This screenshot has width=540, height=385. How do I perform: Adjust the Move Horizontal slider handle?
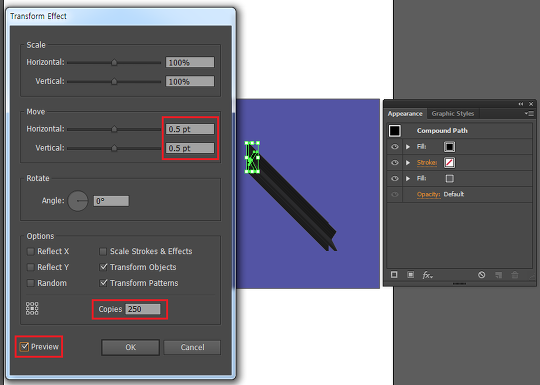point(114,129)
